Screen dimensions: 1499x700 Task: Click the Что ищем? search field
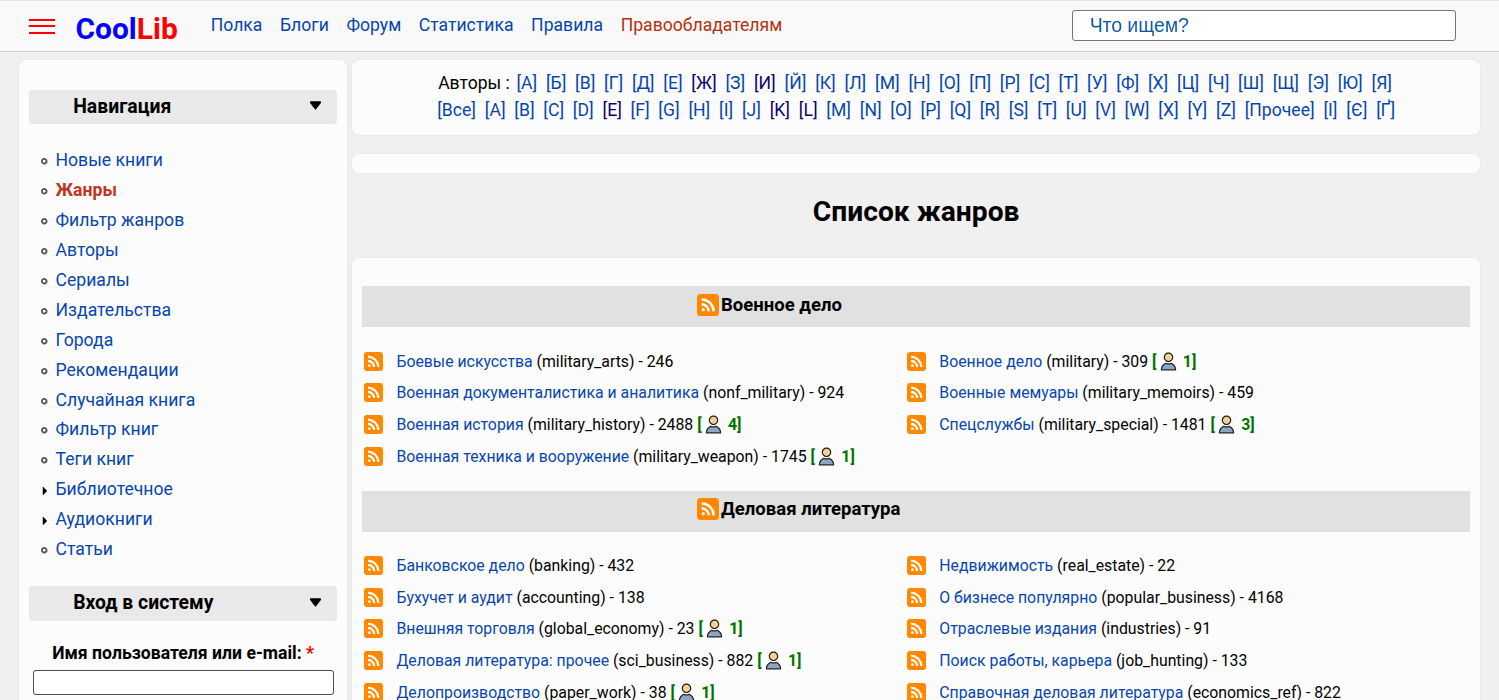1263,26
